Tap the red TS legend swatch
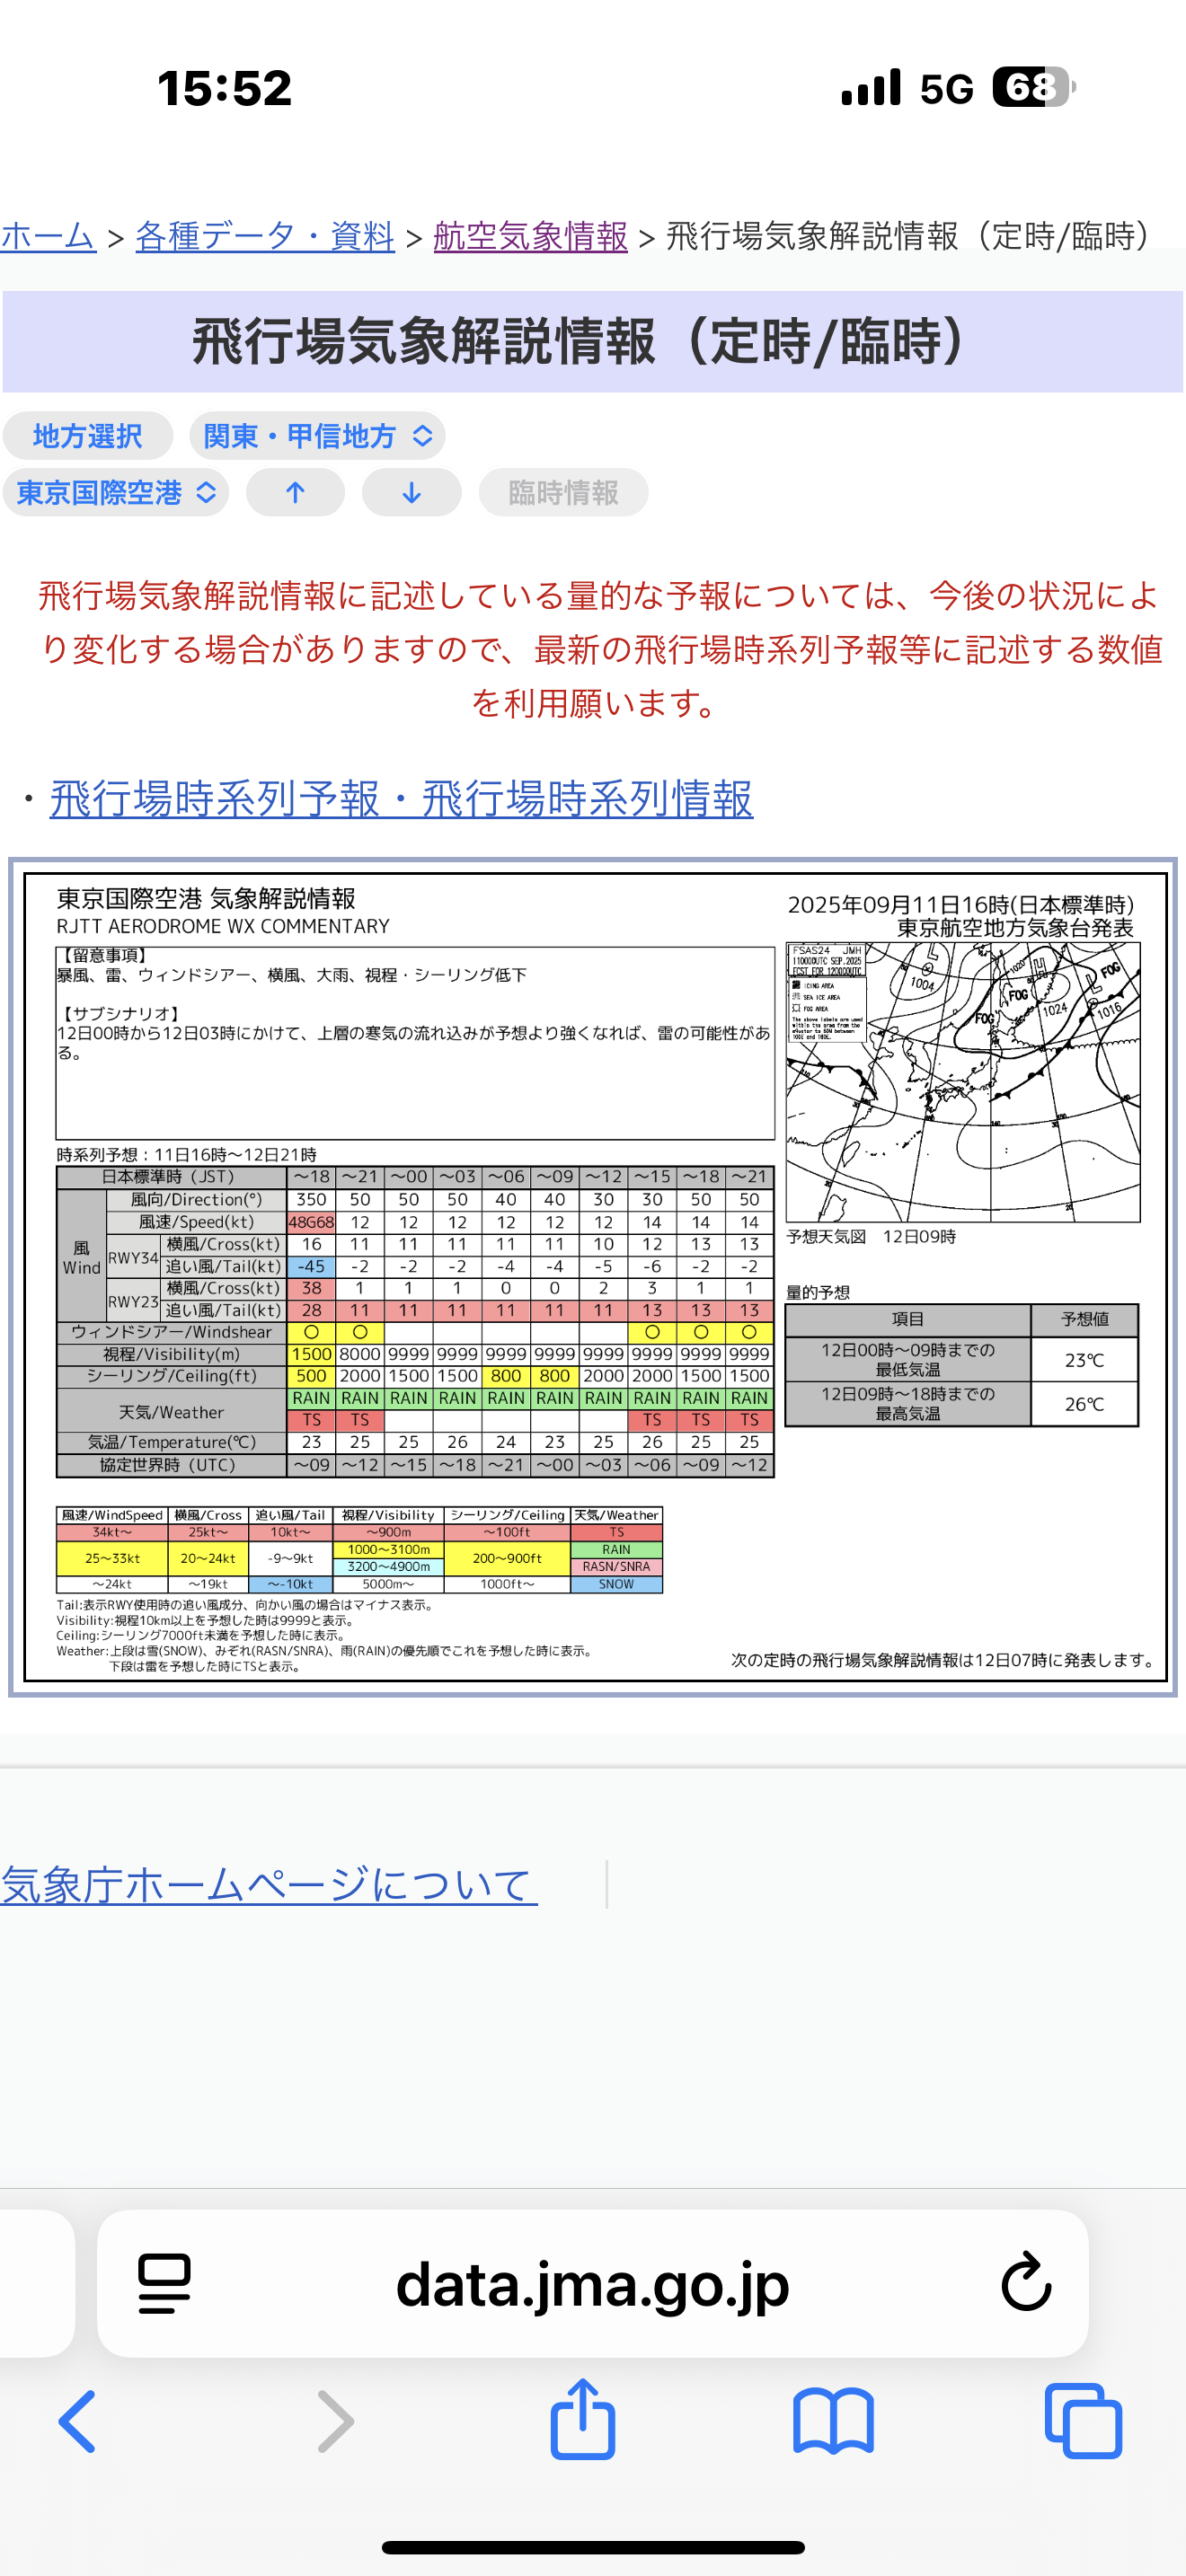 pyautogui.click(x=616, y=1532)
